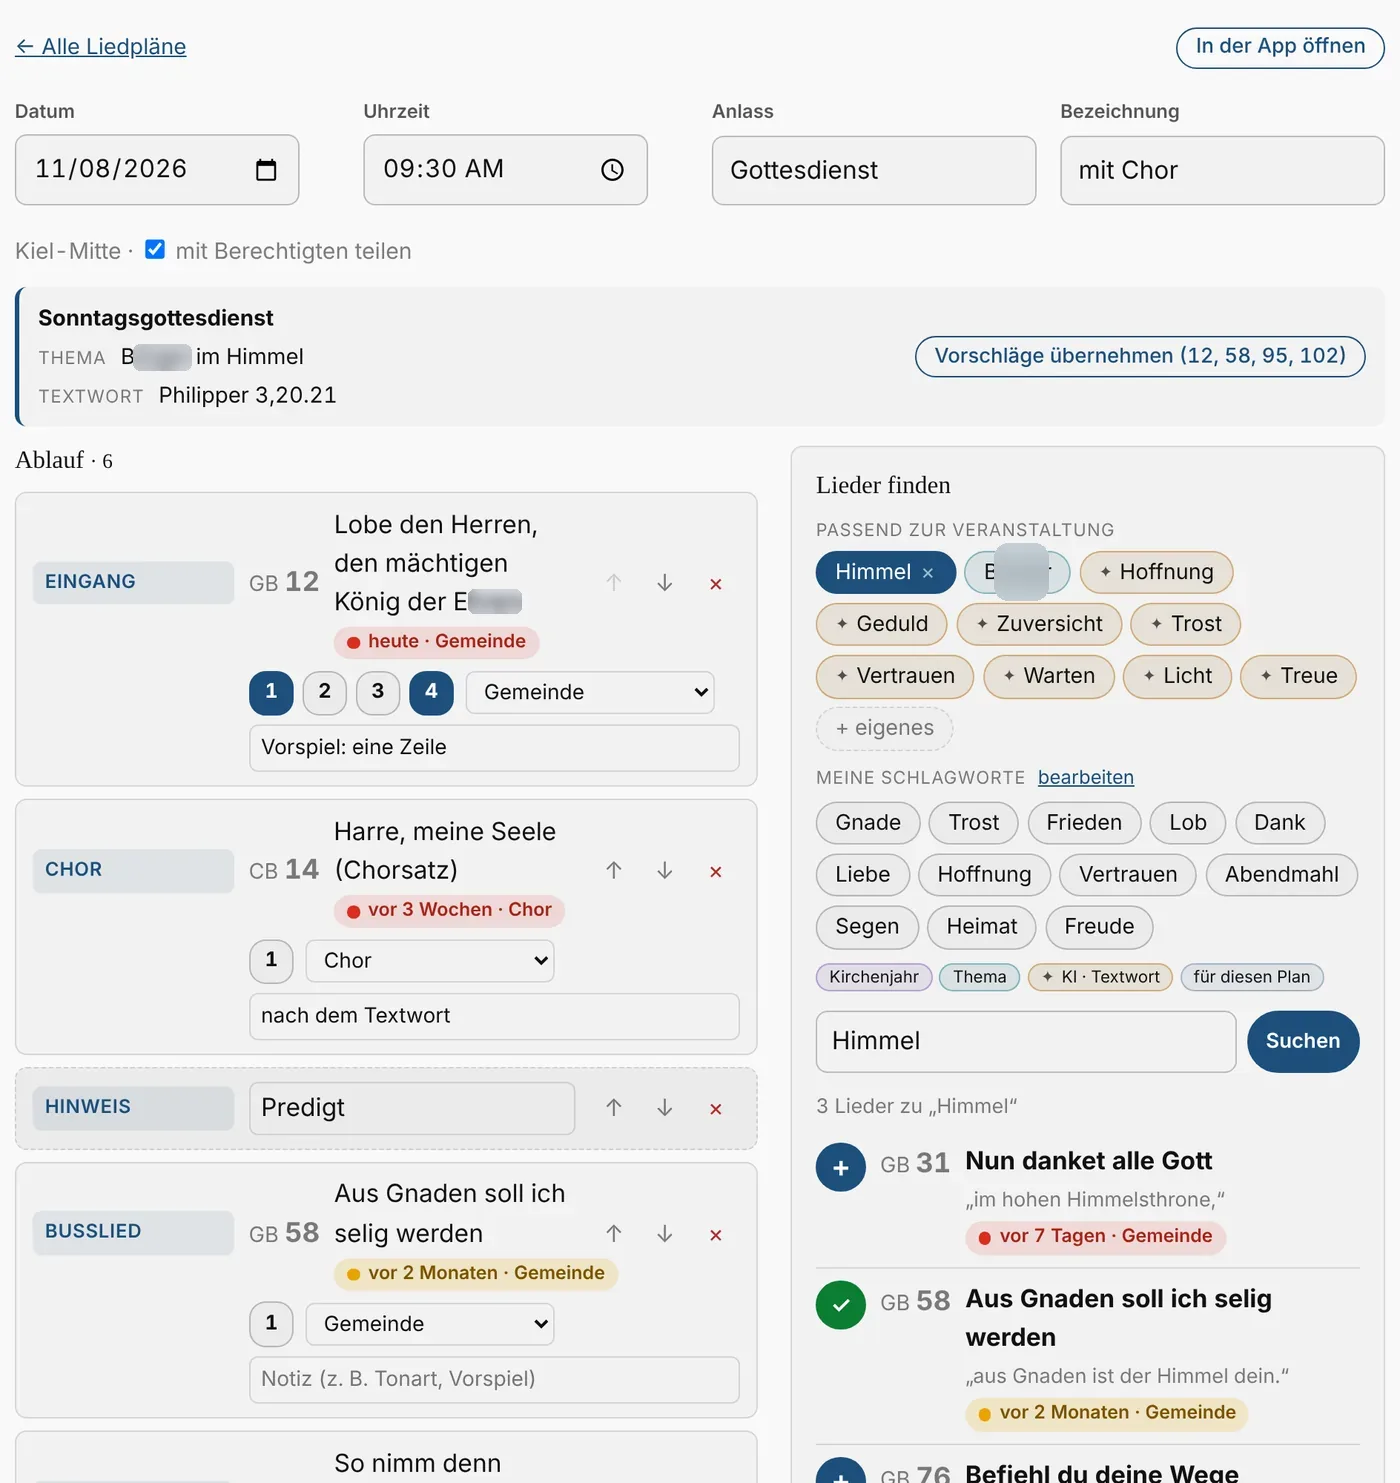Click In der App öffnen button
Viewport: 1400px width, 1483px height.
(1280, 47)
